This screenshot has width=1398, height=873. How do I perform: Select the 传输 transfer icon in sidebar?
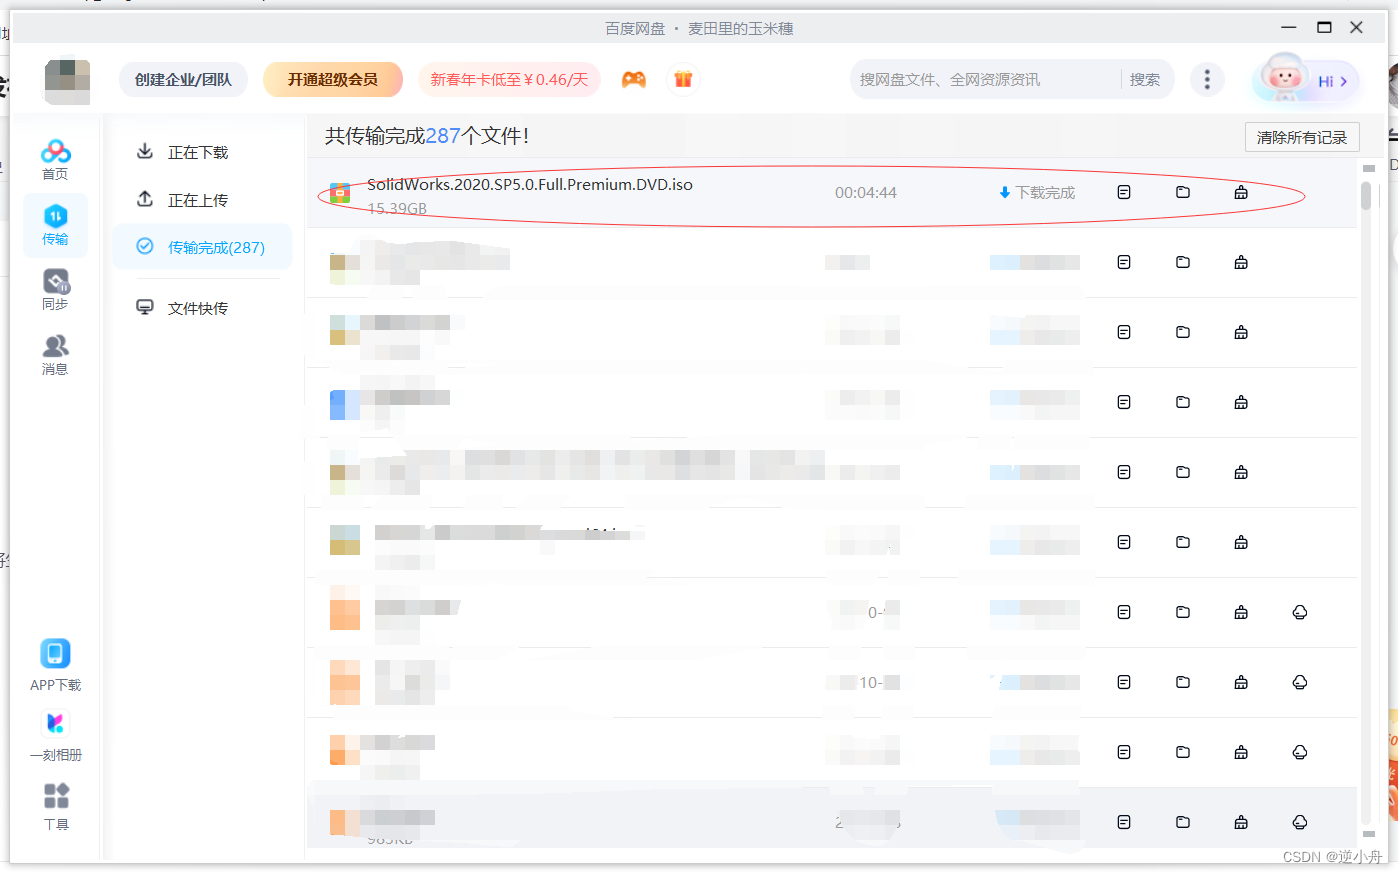pyautogui.click(x=55, y=225)
